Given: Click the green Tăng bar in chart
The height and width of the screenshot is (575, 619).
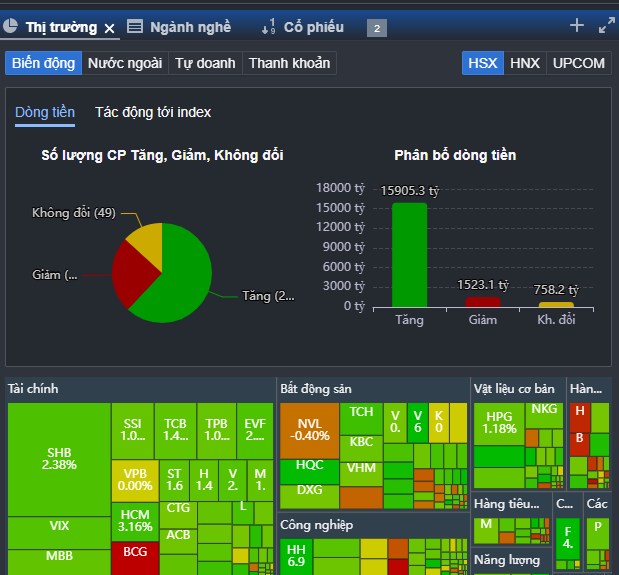Looking at the screenshot, I should click(x=409, y=255).
